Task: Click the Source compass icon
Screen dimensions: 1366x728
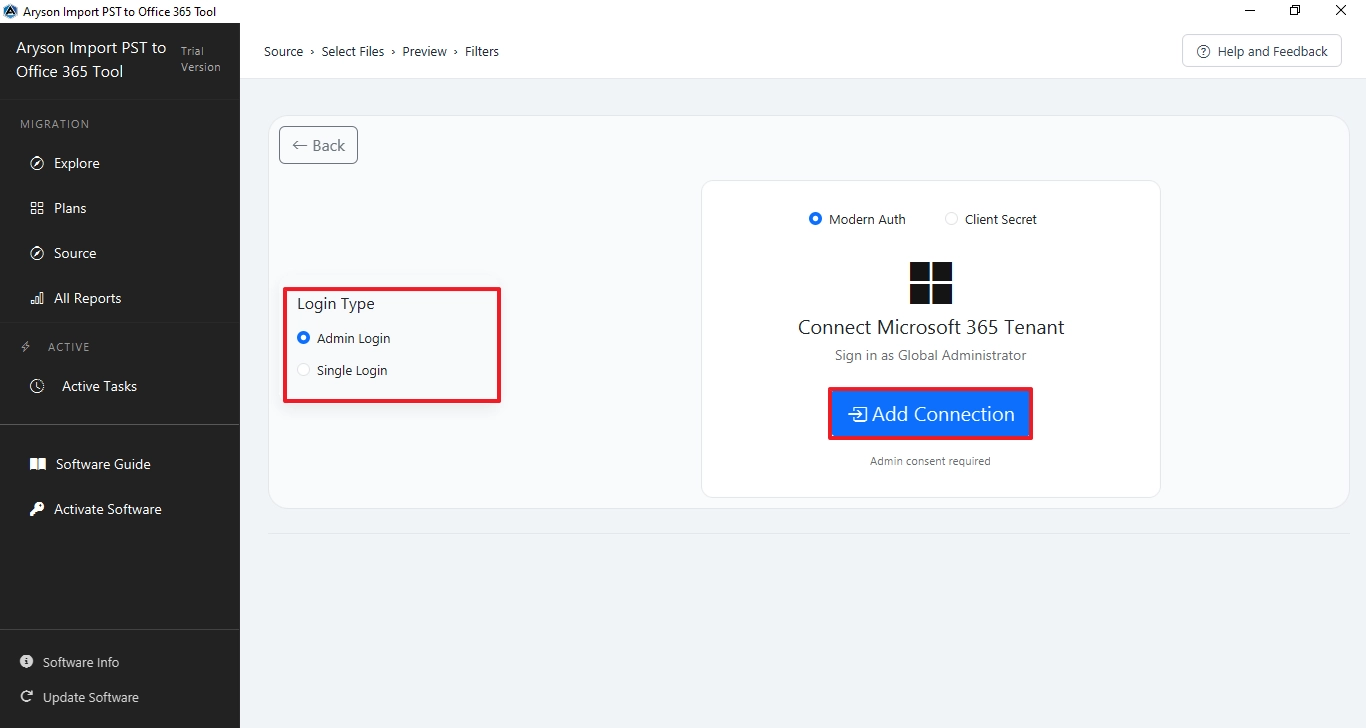Action: [37, 253]
